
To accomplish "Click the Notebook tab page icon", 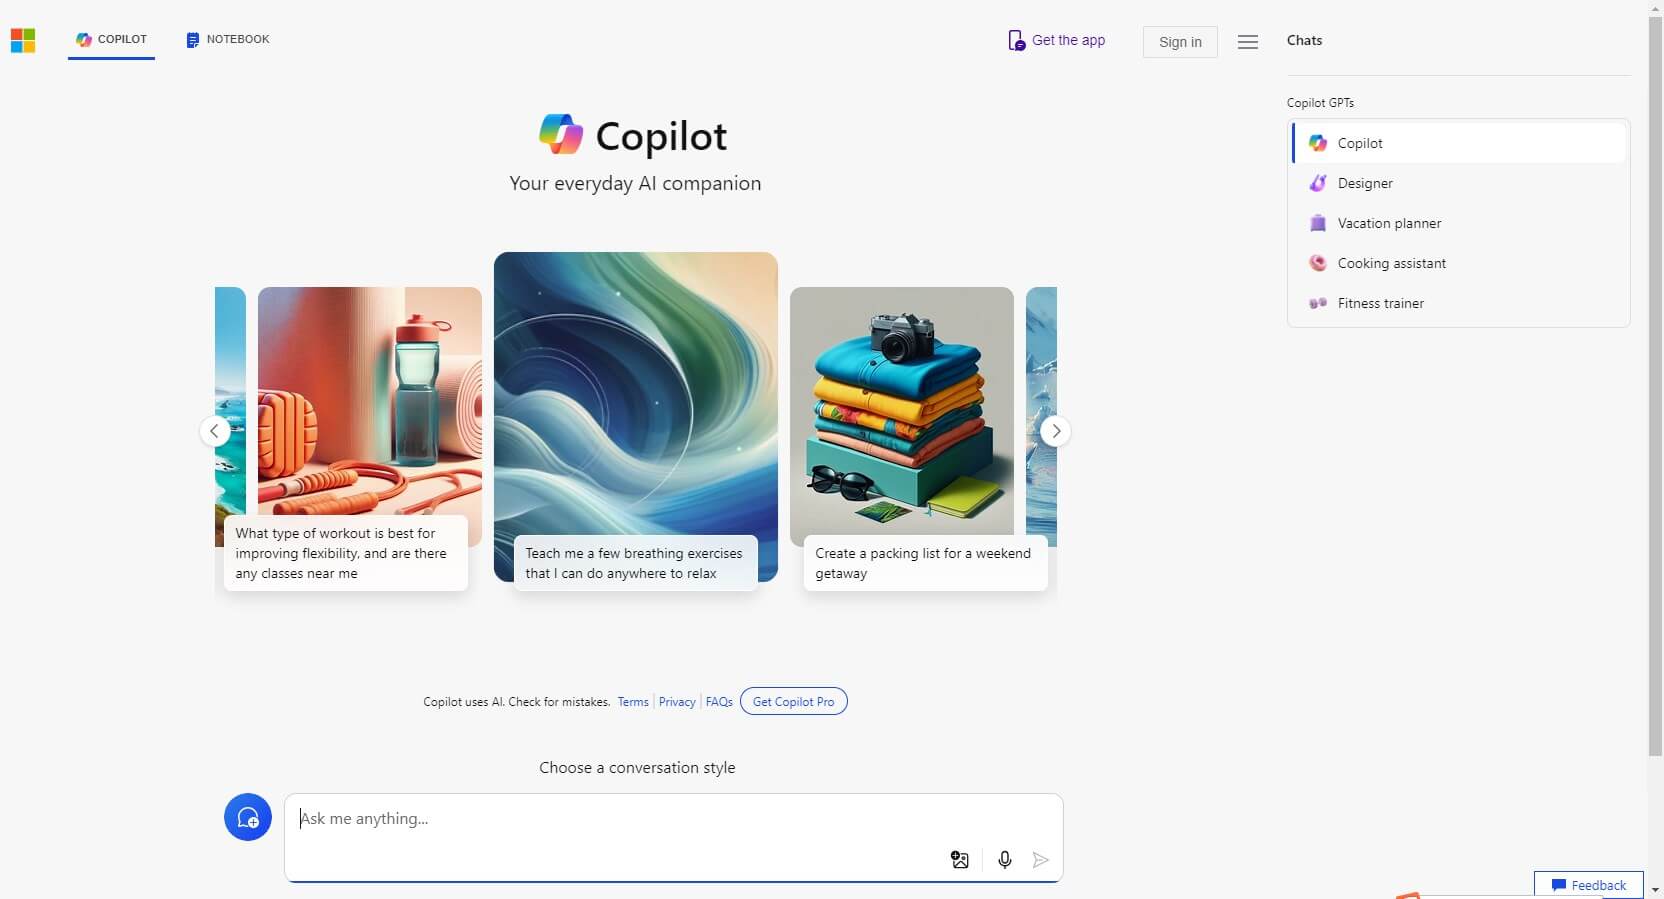I will [192, 40].
